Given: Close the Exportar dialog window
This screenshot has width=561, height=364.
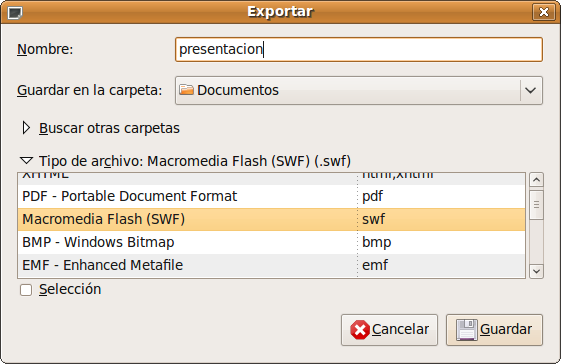Looking at the screenshot, I should (543, 12).
